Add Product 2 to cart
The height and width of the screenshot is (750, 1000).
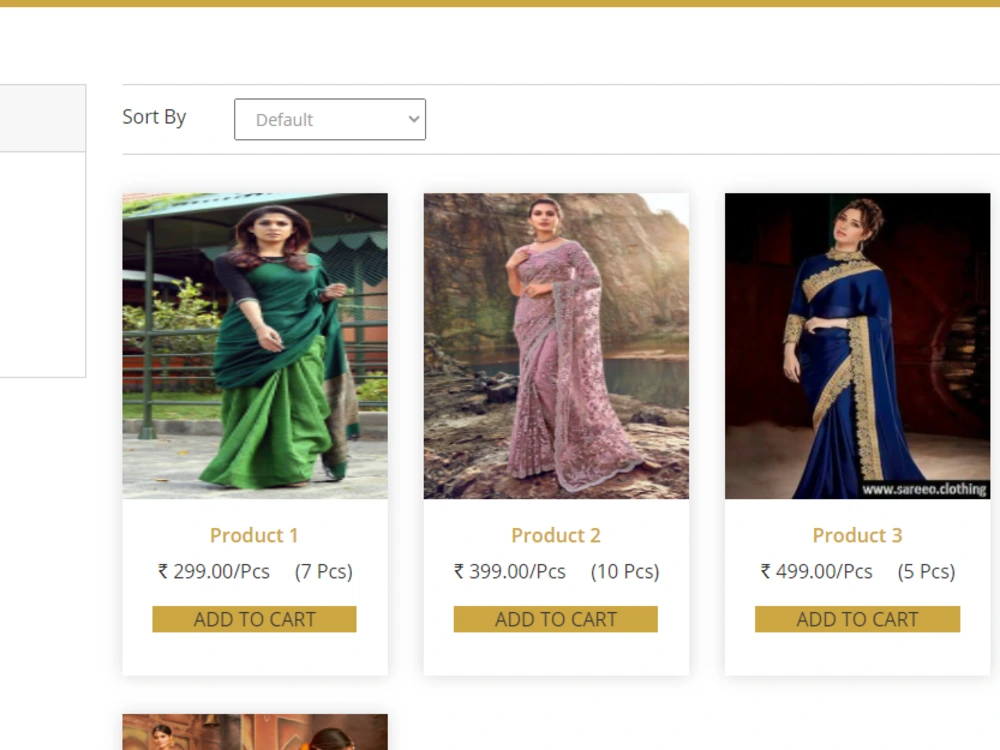555,619
